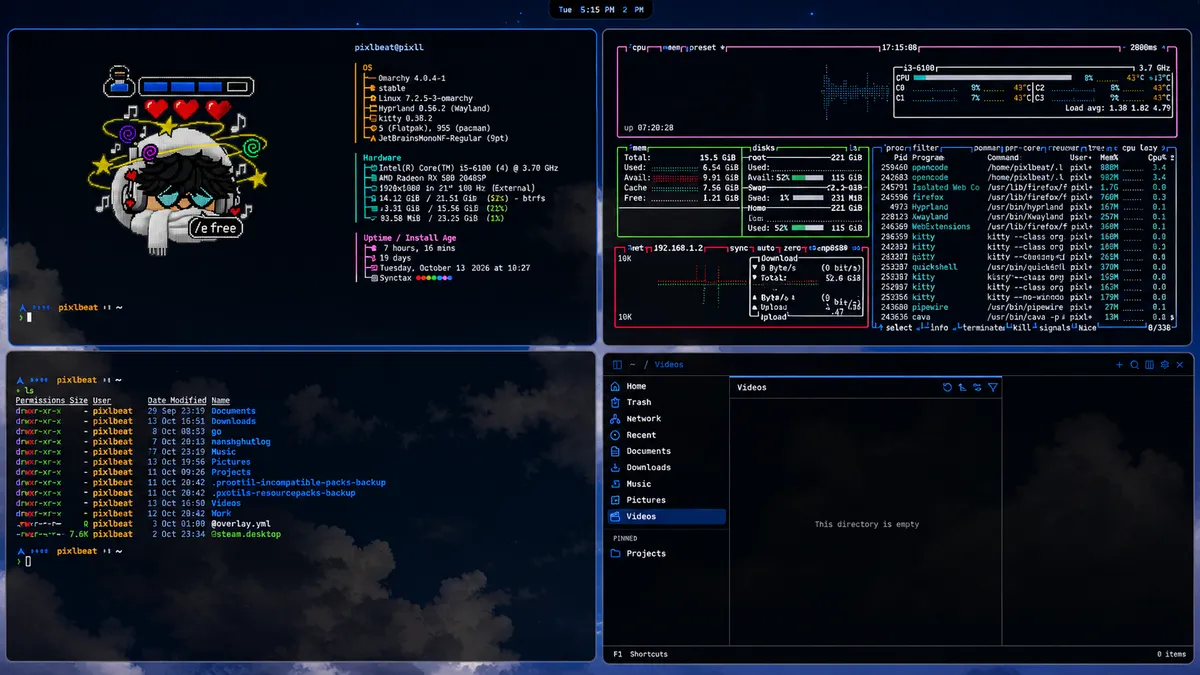Switch layout with the columns view icon
Image resolution: width=1200 pixels, height=675 pixels.
1150,365
